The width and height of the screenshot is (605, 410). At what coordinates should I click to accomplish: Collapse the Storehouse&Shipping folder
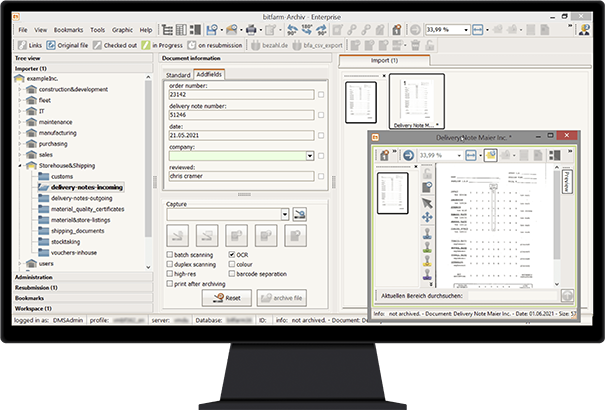tap(20, 166)
